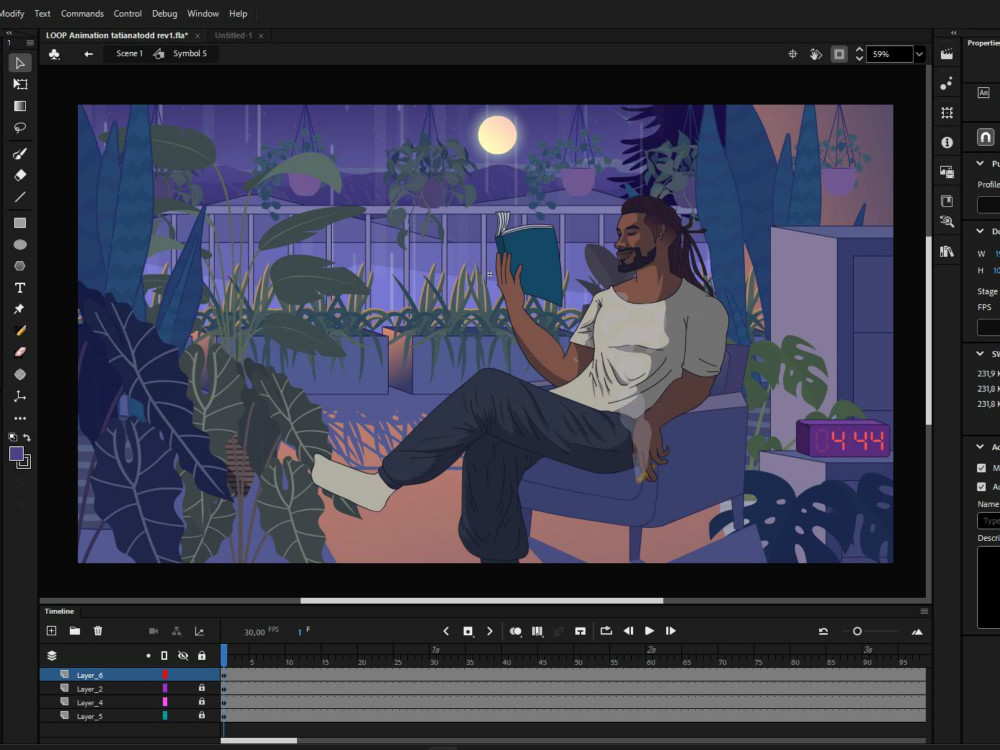
Task: Select the Free Transform tool
Action: [20, 84]
